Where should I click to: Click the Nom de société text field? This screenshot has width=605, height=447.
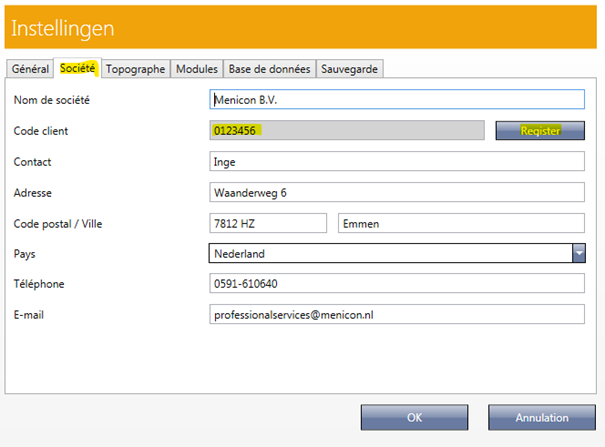[396, 100]
